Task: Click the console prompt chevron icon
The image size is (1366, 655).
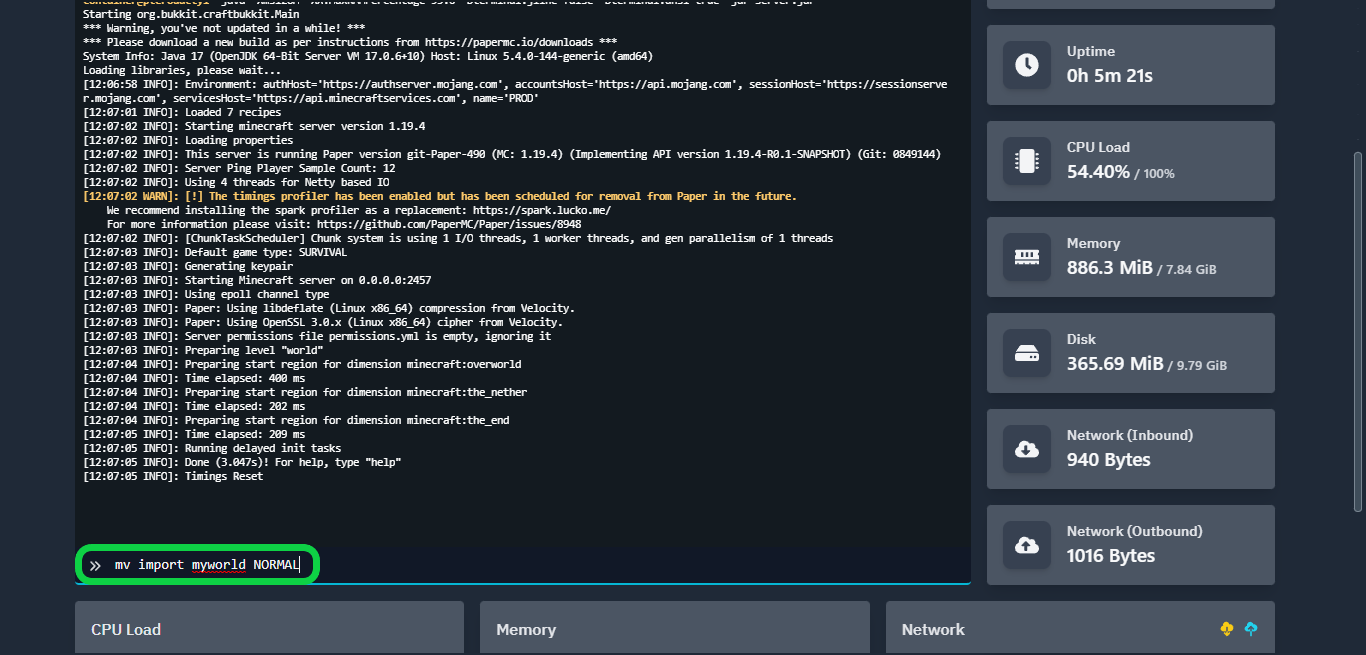Action: 95,564
